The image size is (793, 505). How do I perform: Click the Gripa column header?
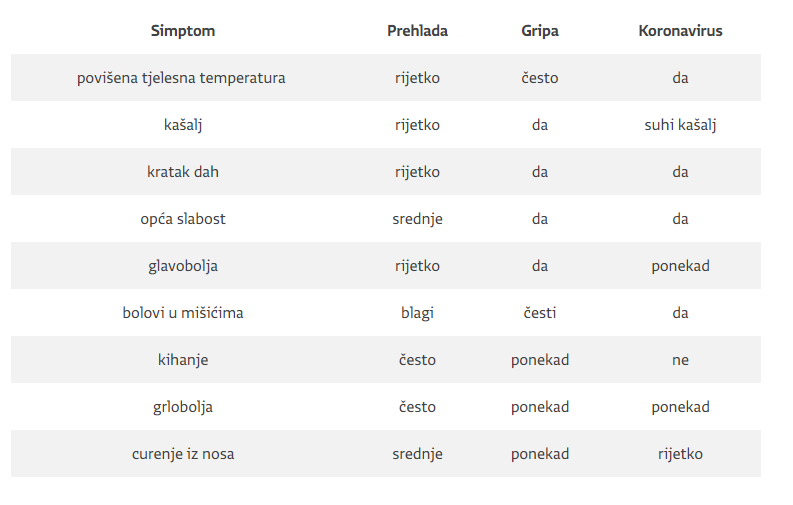click(540, 31)
